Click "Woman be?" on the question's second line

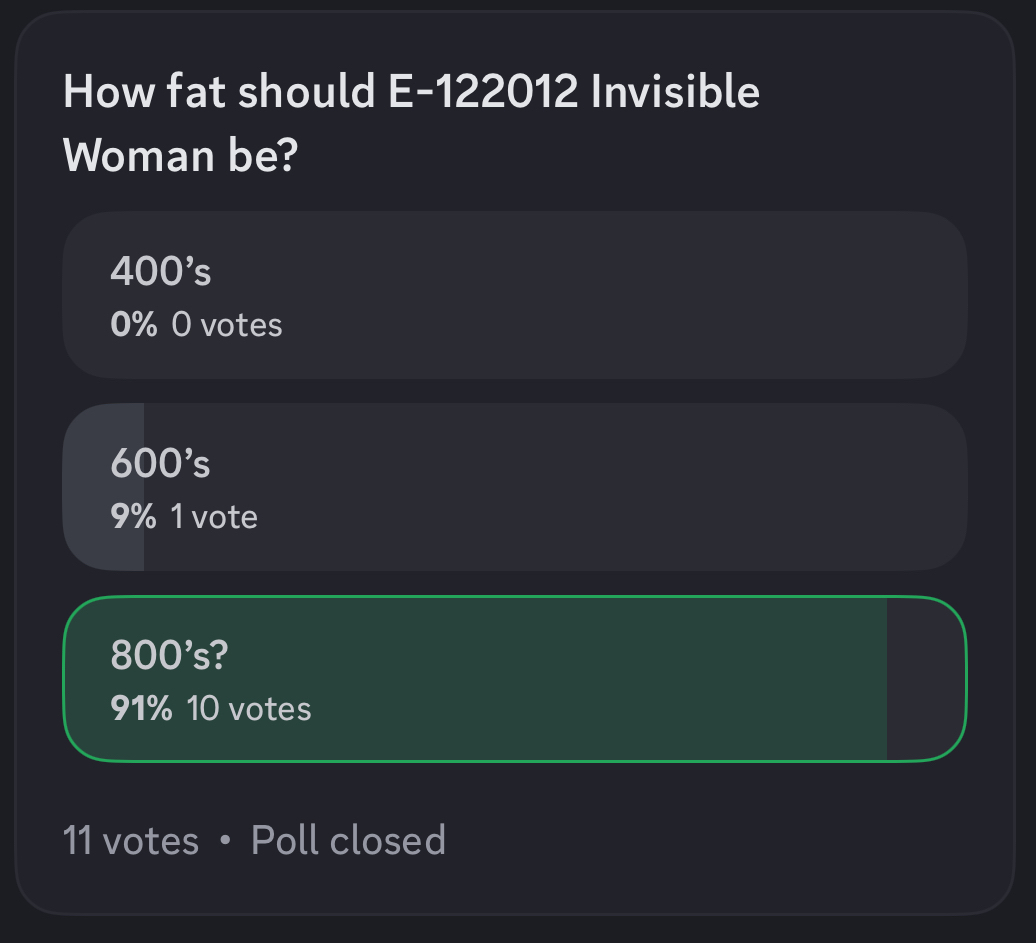pyautogui.click(x=180, y=156)
